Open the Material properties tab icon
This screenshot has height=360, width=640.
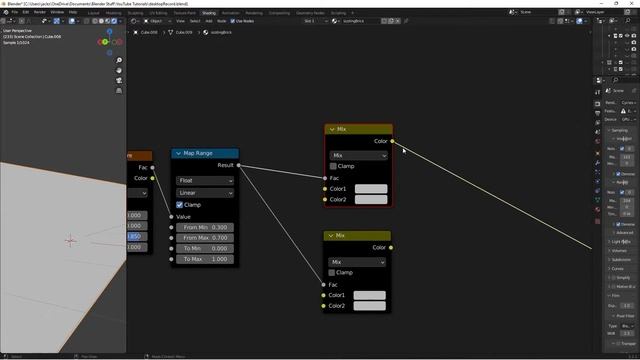598,209
